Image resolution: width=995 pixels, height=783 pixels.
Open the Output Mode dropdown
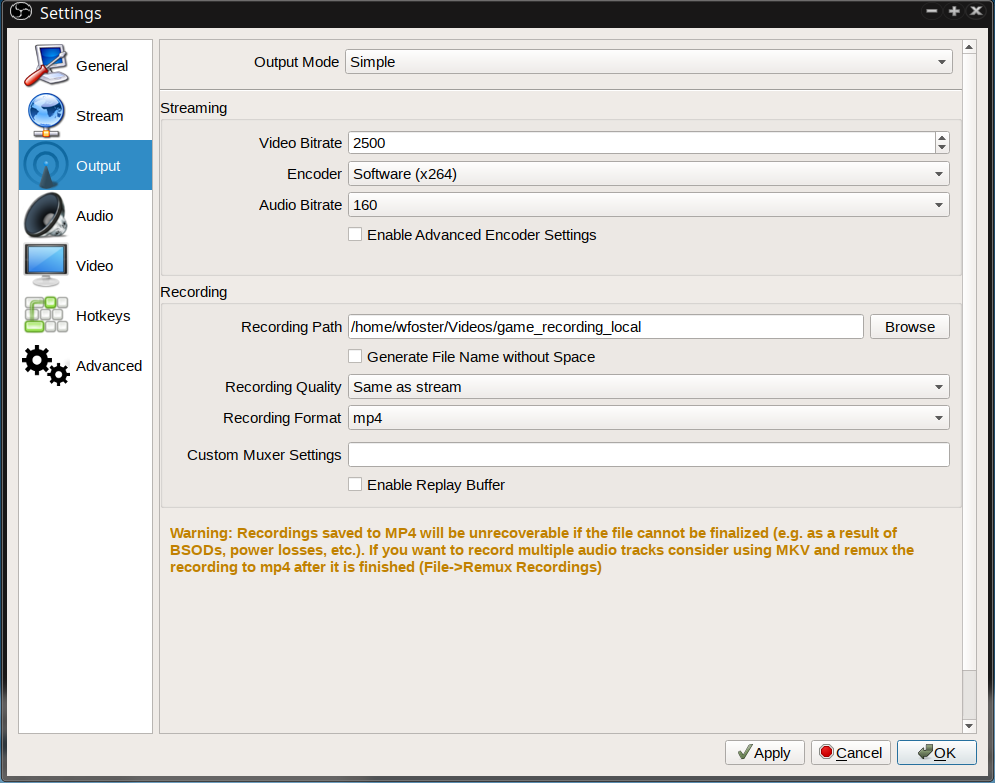648,62
